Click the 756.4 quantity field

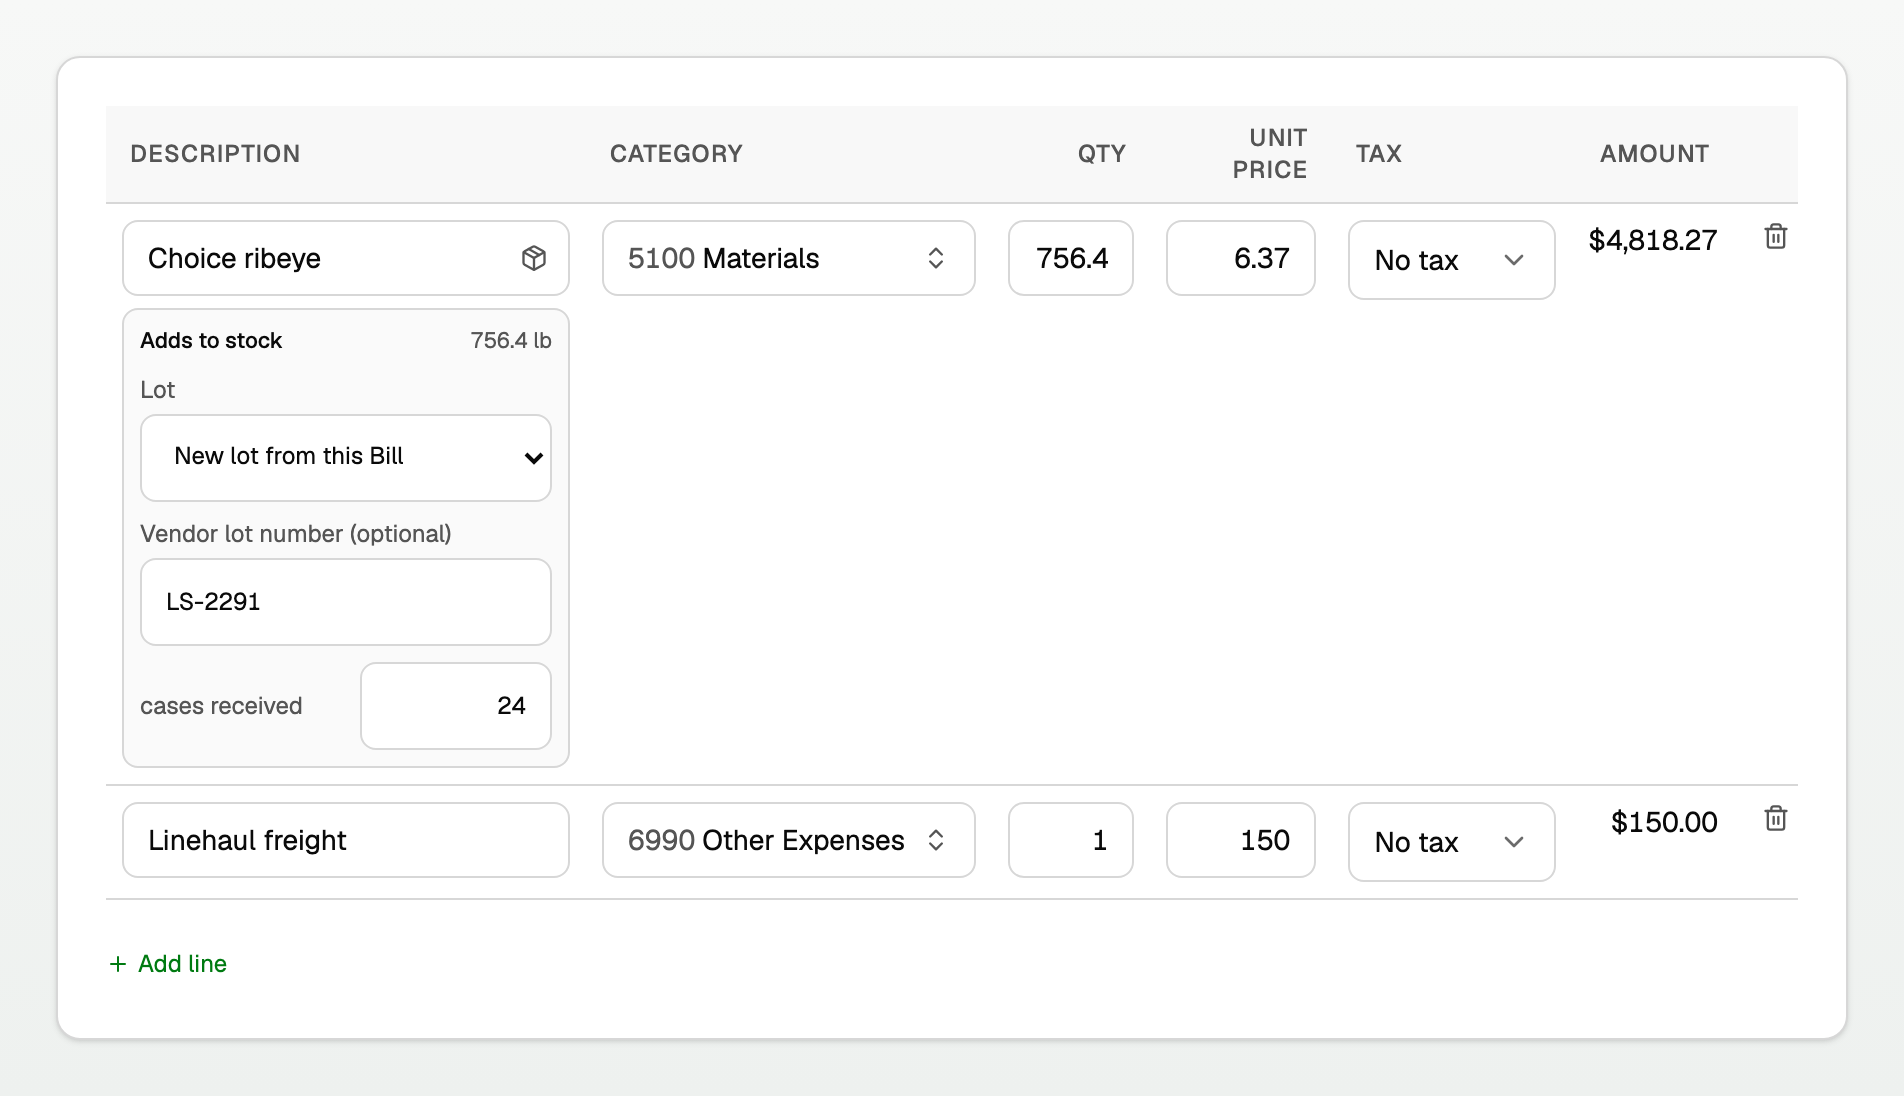click(1071, 258)
